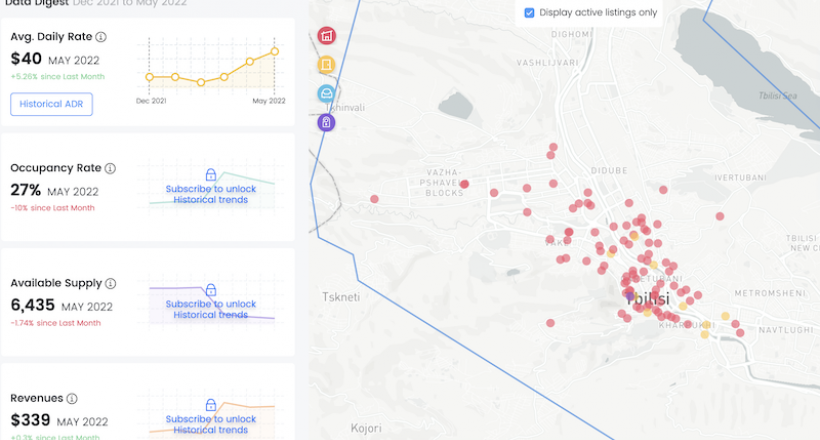The image size is (820, 440).
Task: Click lock icon on Occupancy Rate chart
Action: point(211,175)
